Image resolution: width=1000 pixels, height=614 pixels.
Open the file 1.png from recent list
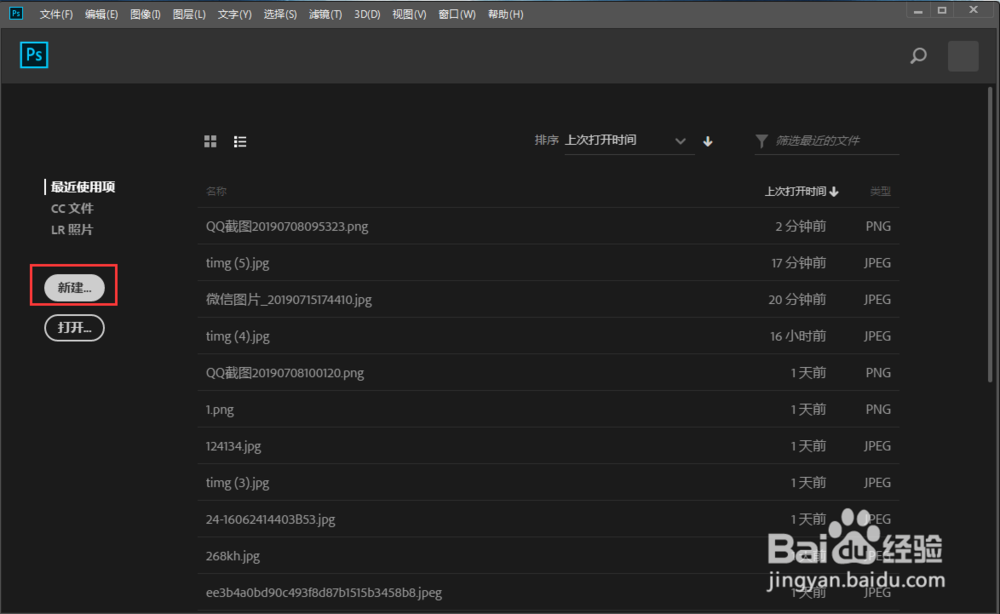point(219,409)
